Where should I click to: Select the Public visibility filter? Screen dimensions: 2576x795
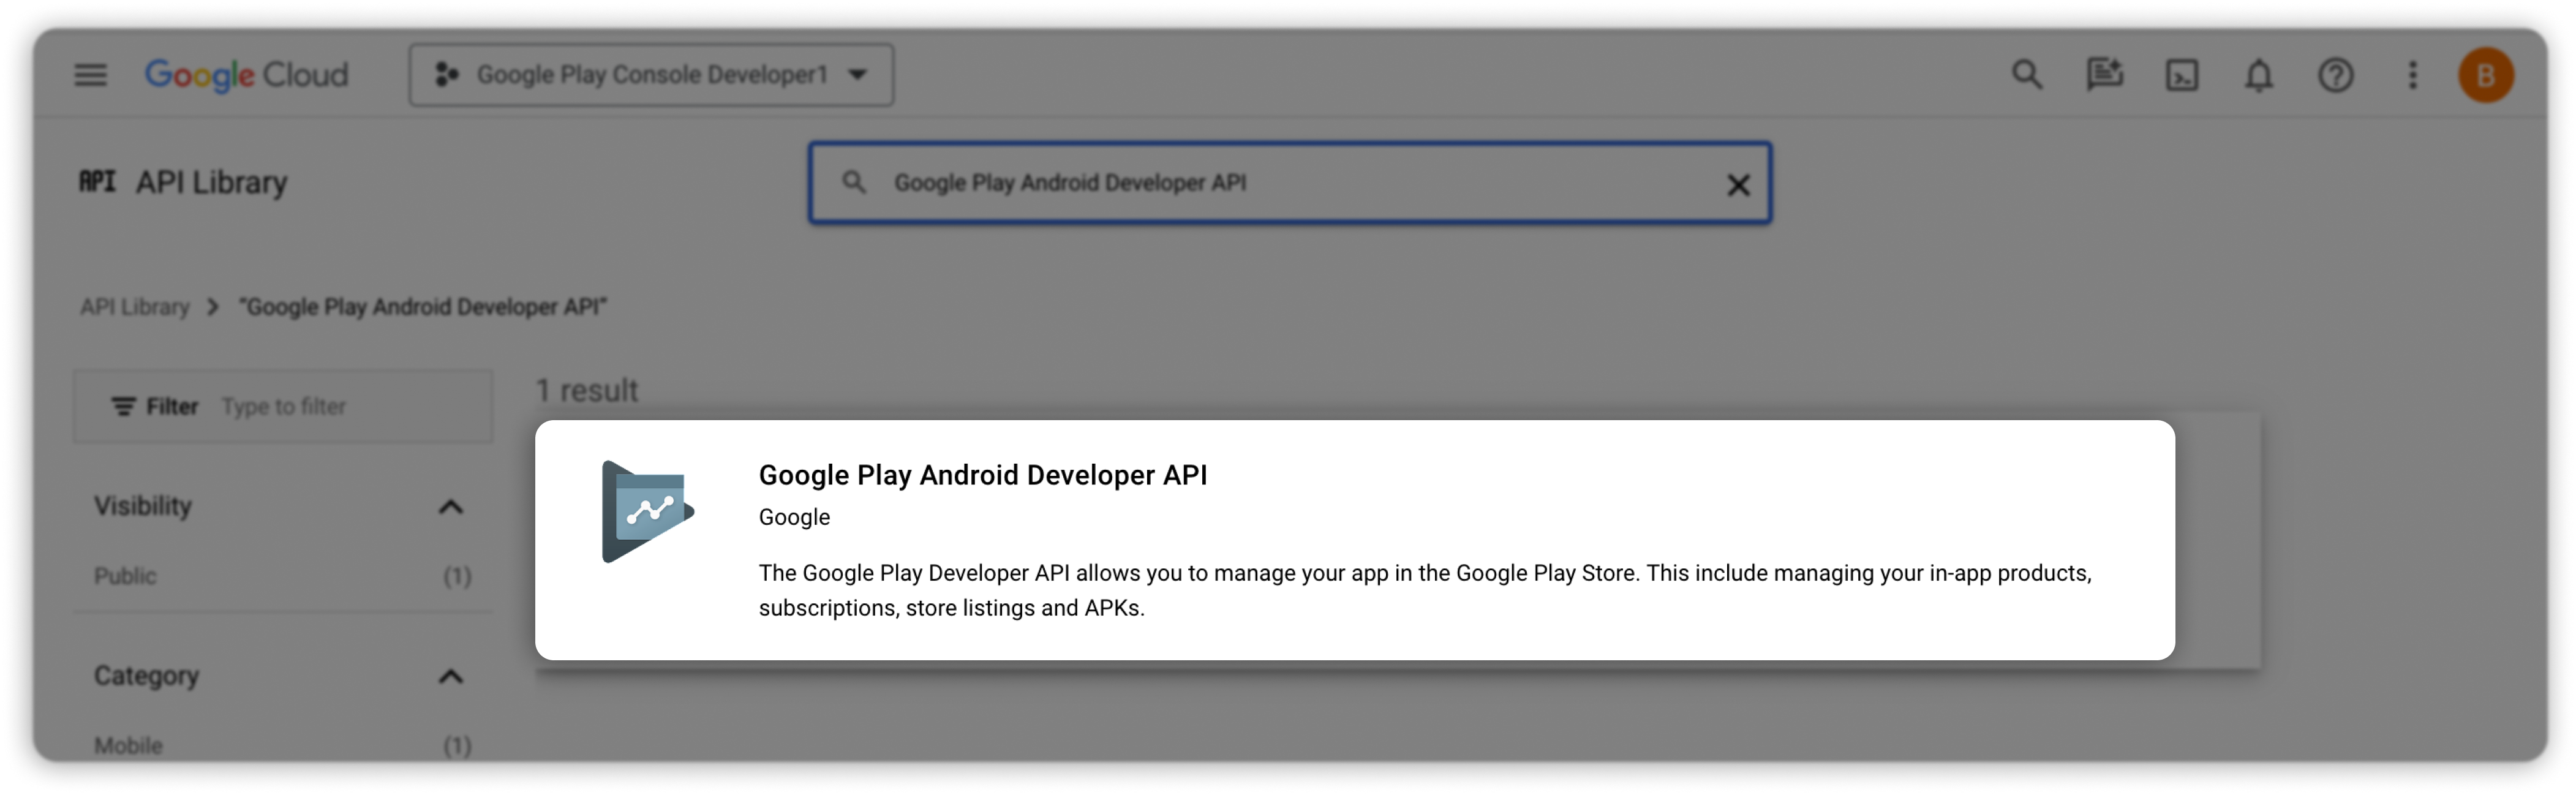126,576
